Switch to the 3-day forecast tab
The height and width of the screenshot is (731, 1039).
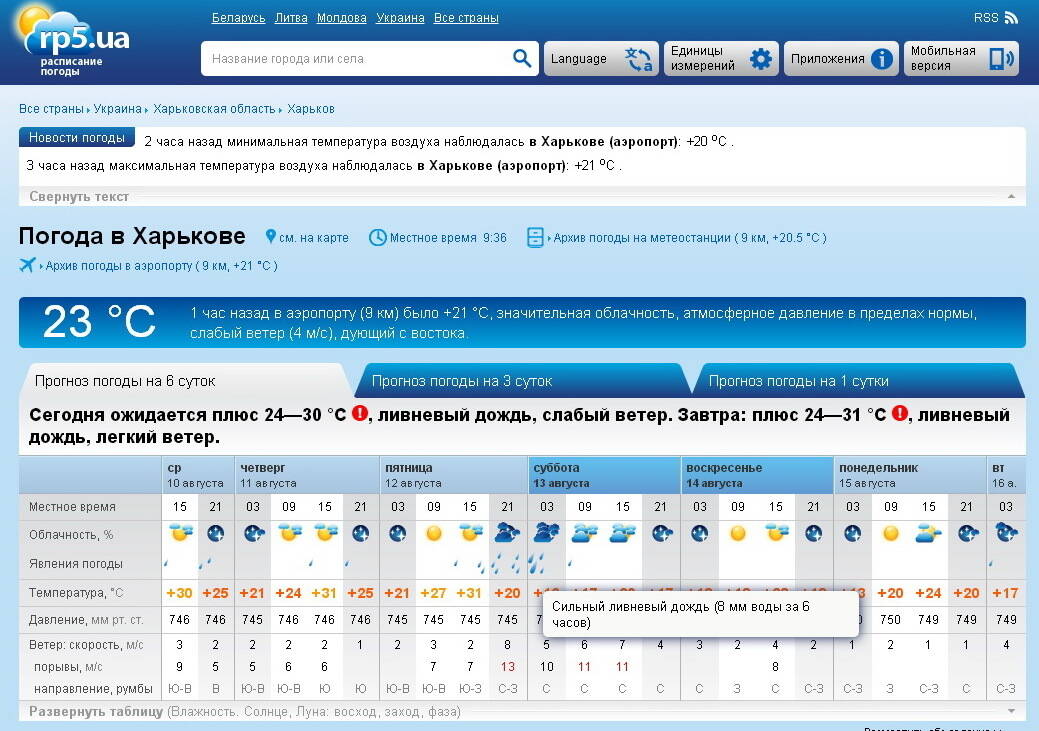coord(462,381)
